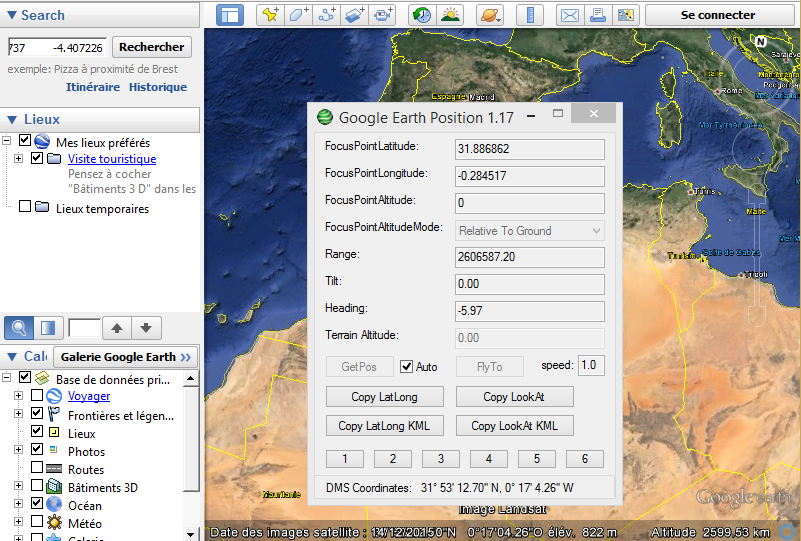Click the Range value field
801x541 pixels.
pyautogui.click(x=530, y=257)
